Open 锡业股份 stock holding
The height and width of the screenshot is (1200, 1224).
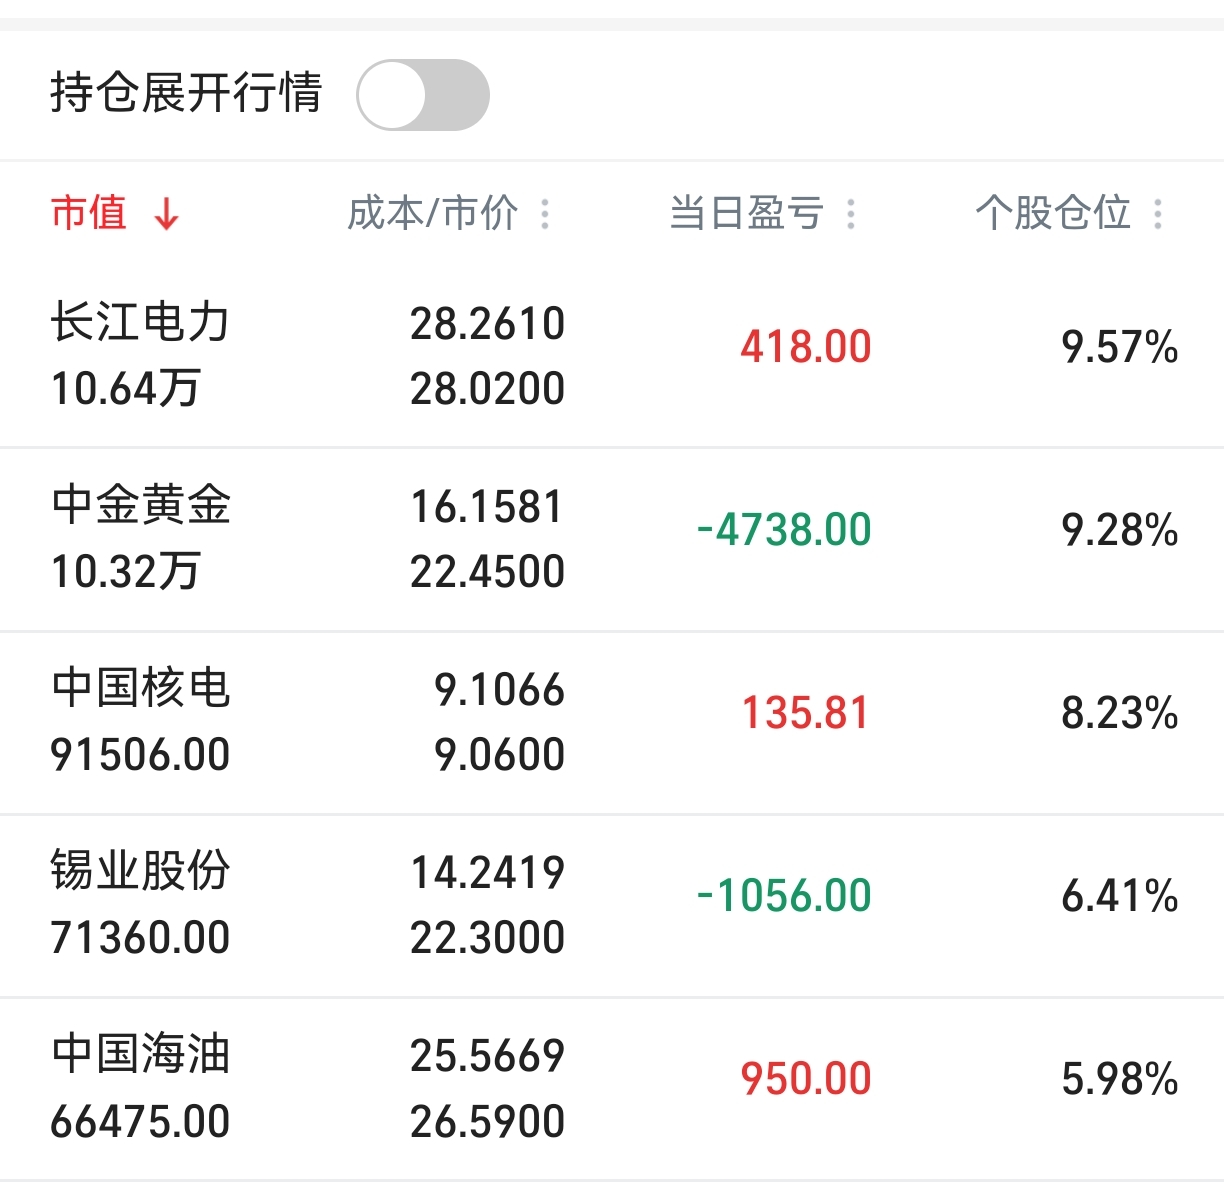141,872
